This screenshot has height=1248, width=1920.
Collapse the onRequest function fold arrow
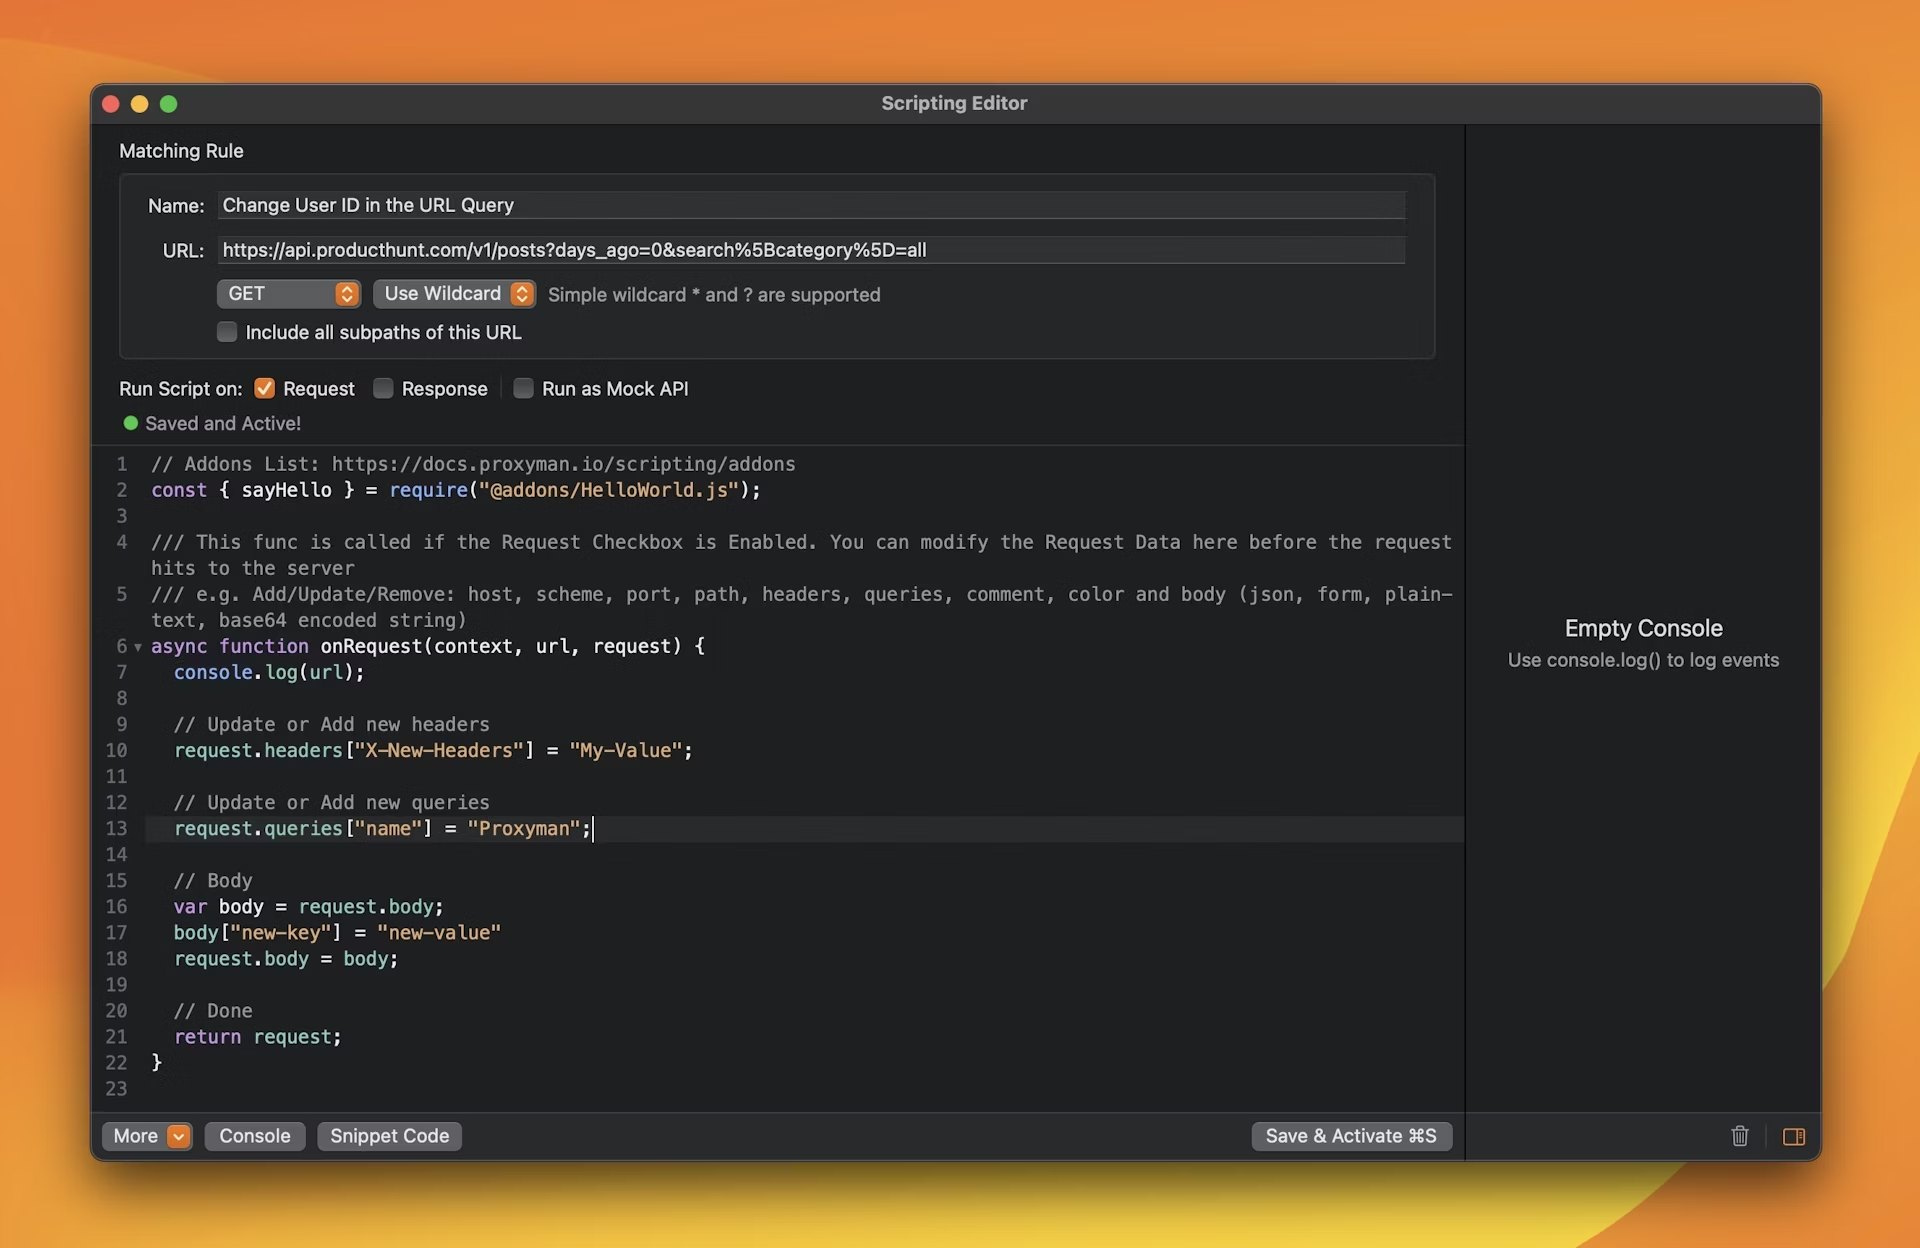click(138, 647)
